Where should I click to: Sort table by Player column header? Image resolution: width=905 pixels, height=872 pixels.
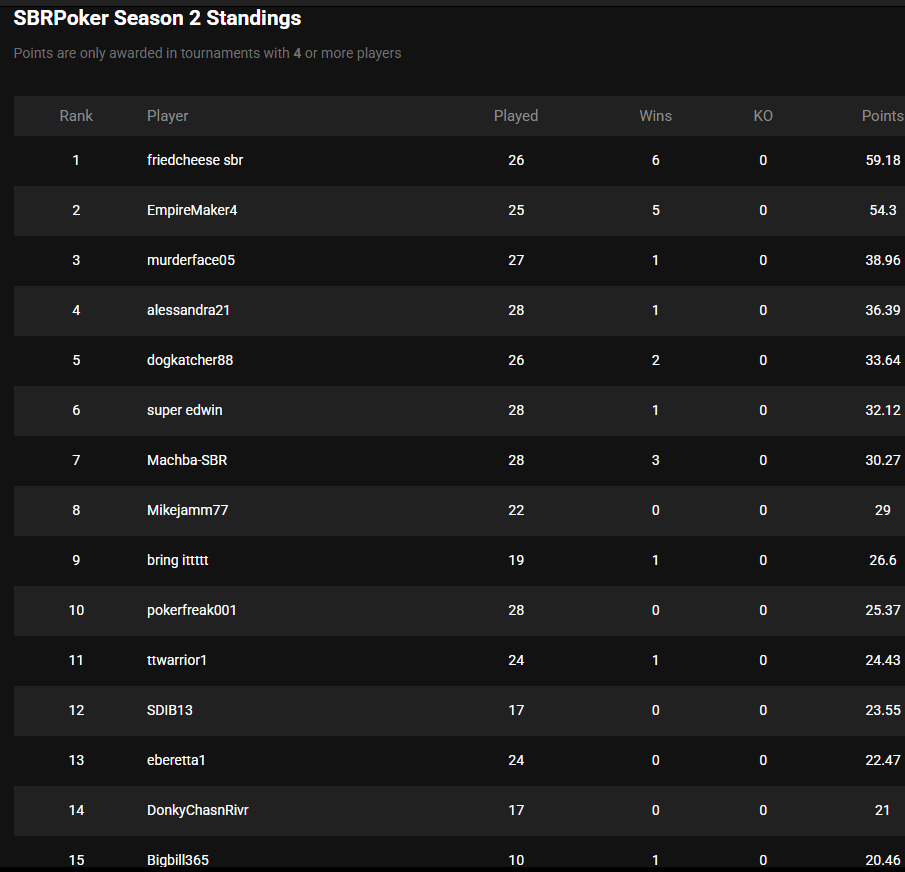167,116
